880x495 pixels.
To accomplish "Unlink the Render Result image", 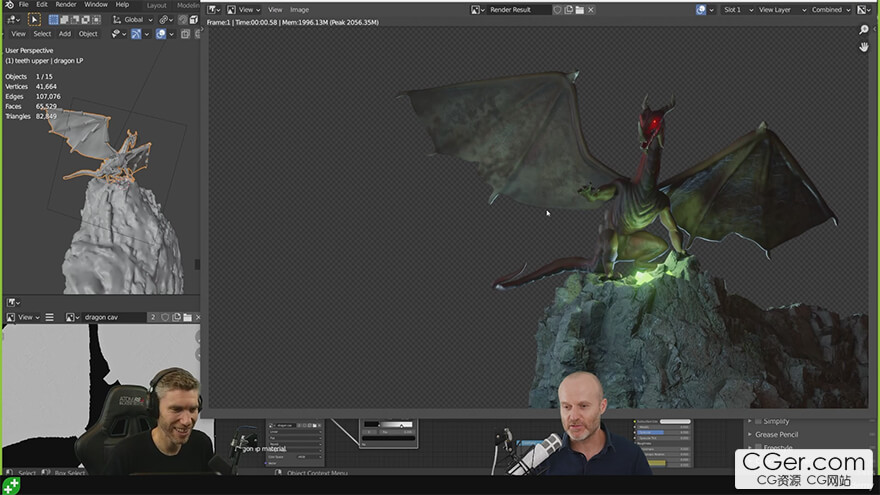I will 591,10.
